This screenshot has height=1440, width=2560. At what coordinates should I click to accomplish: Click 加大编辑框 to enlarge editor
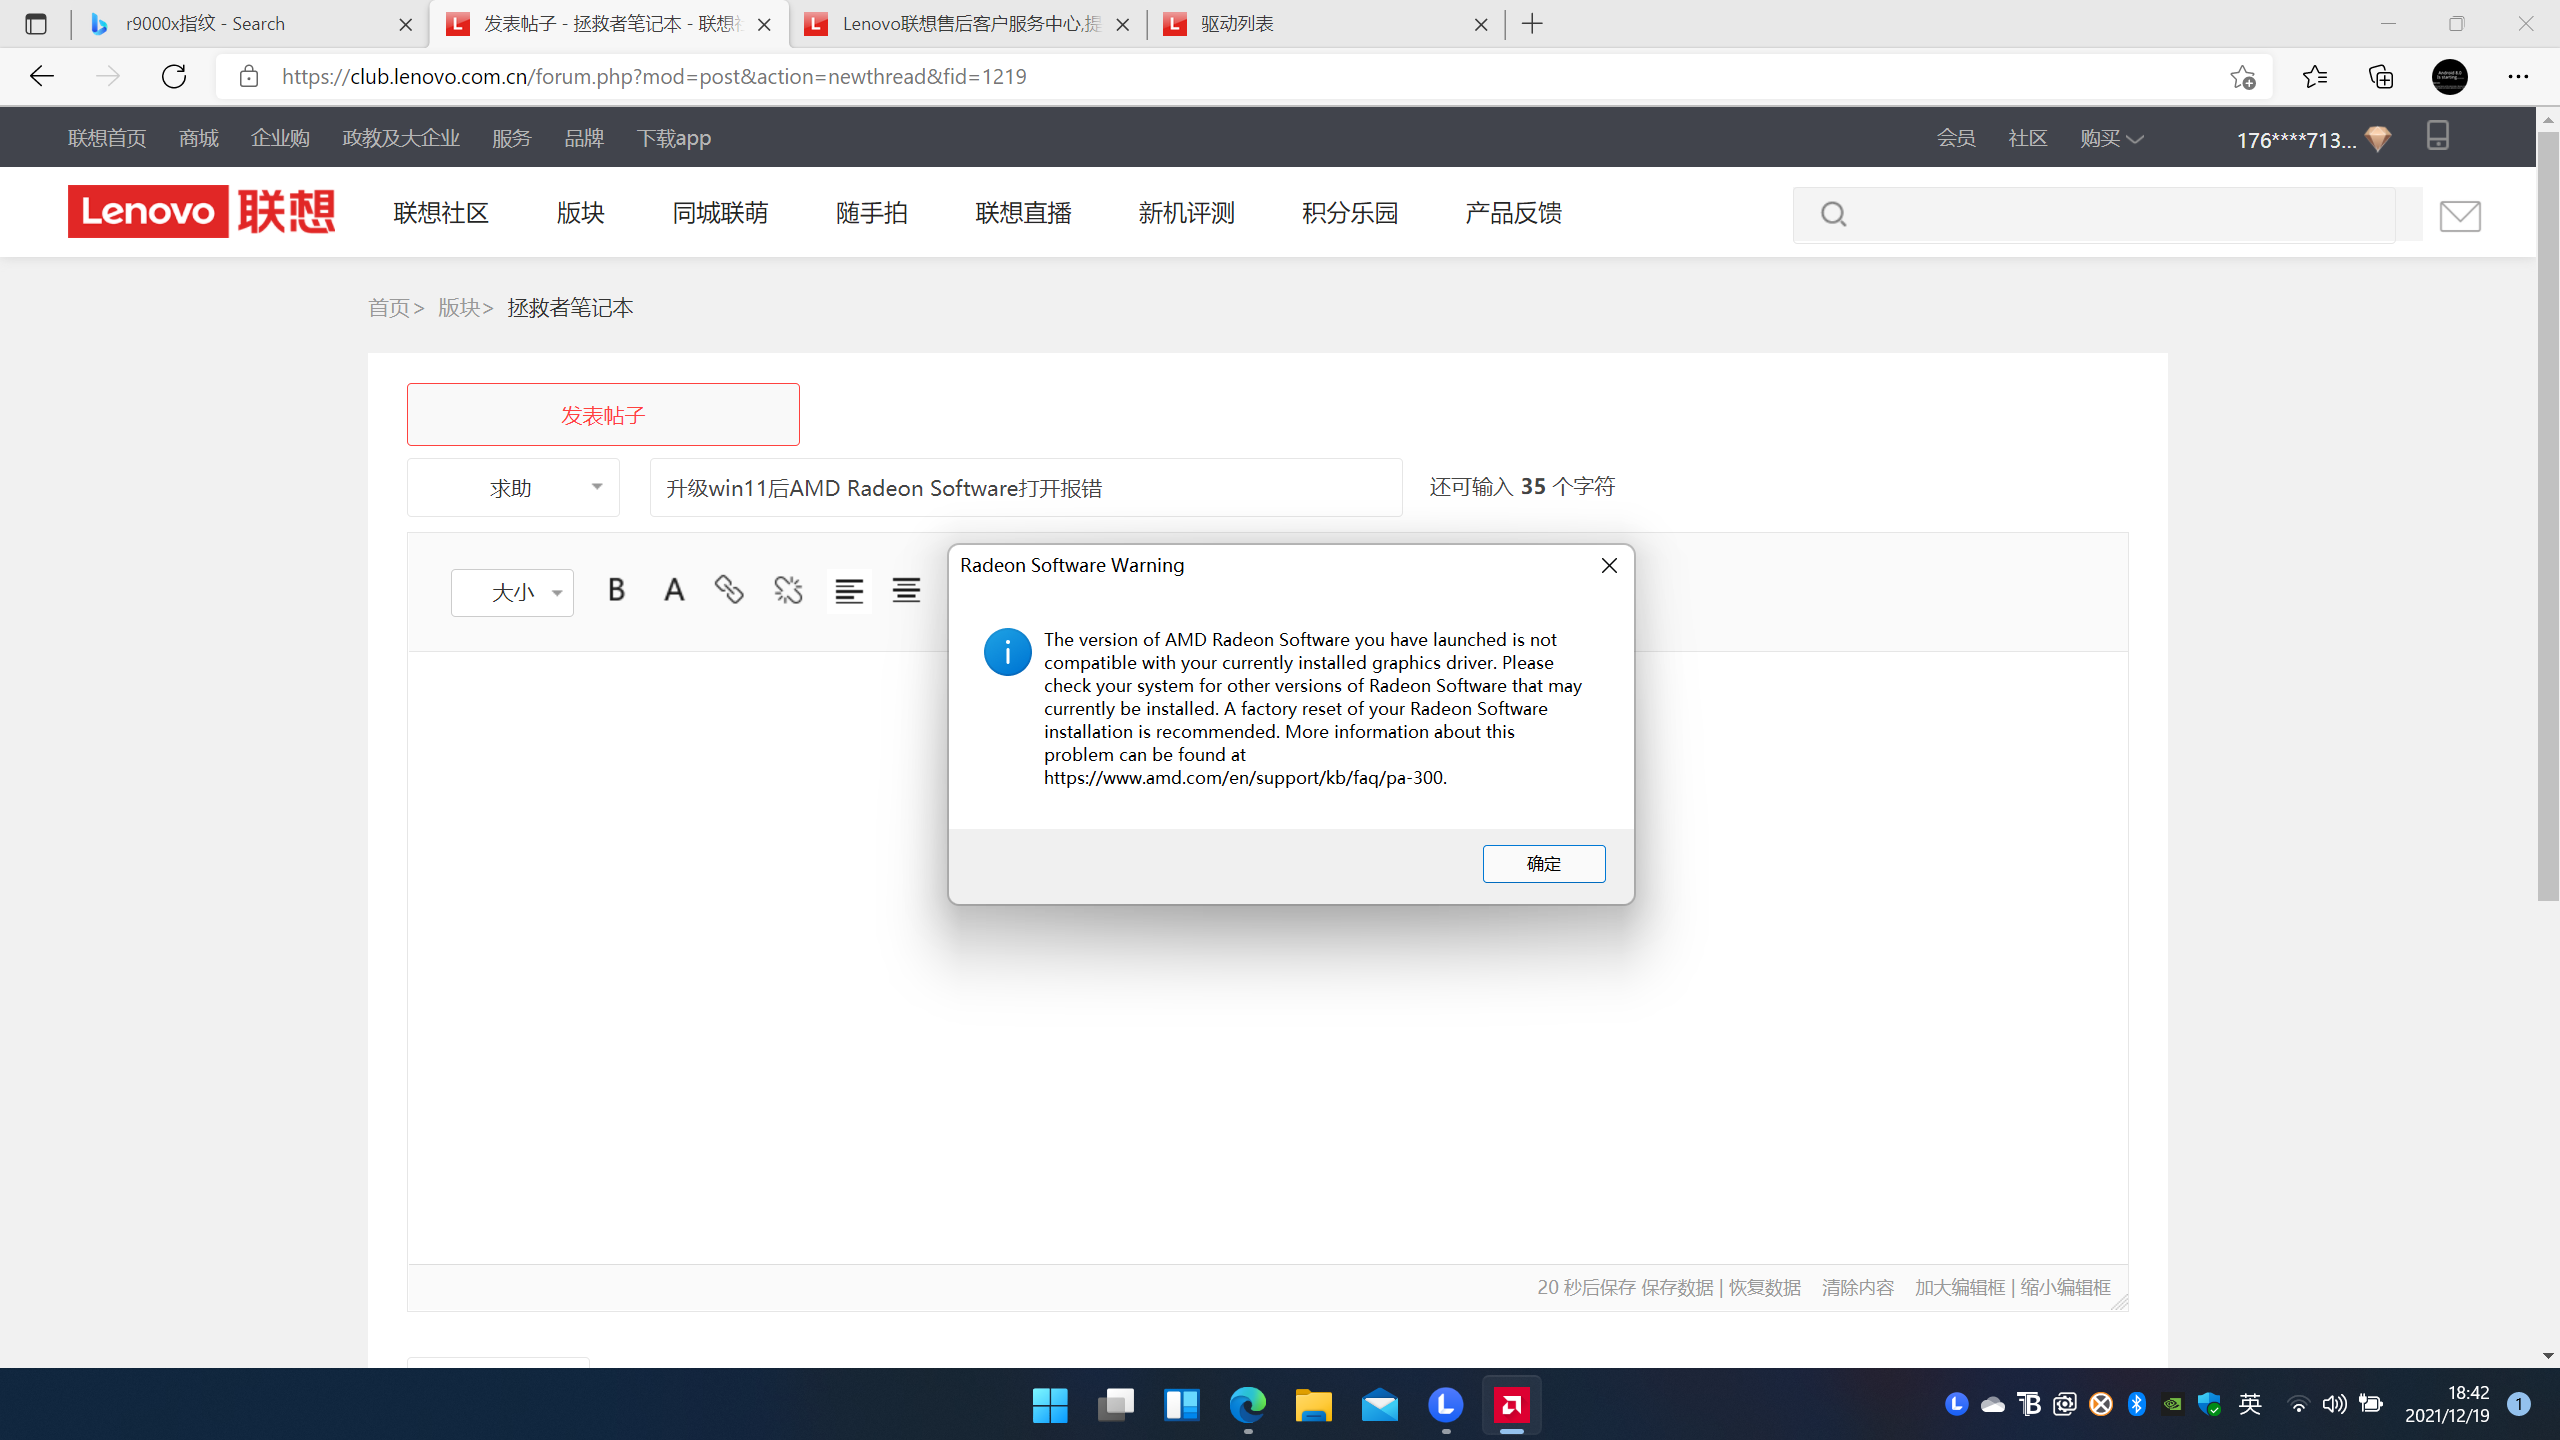click(x=1960, y=1287)
